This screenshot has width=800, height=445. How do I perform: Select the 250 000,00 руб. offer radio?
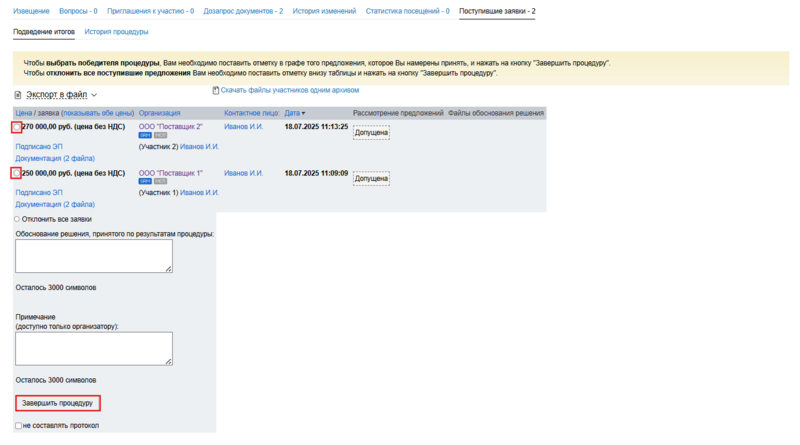tap(17, 174)
